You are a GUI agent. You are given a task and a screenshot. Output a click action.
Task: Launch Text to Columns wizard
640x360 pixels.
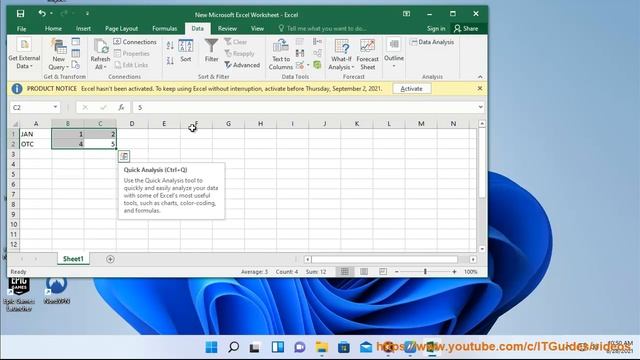tap(280, 54)
